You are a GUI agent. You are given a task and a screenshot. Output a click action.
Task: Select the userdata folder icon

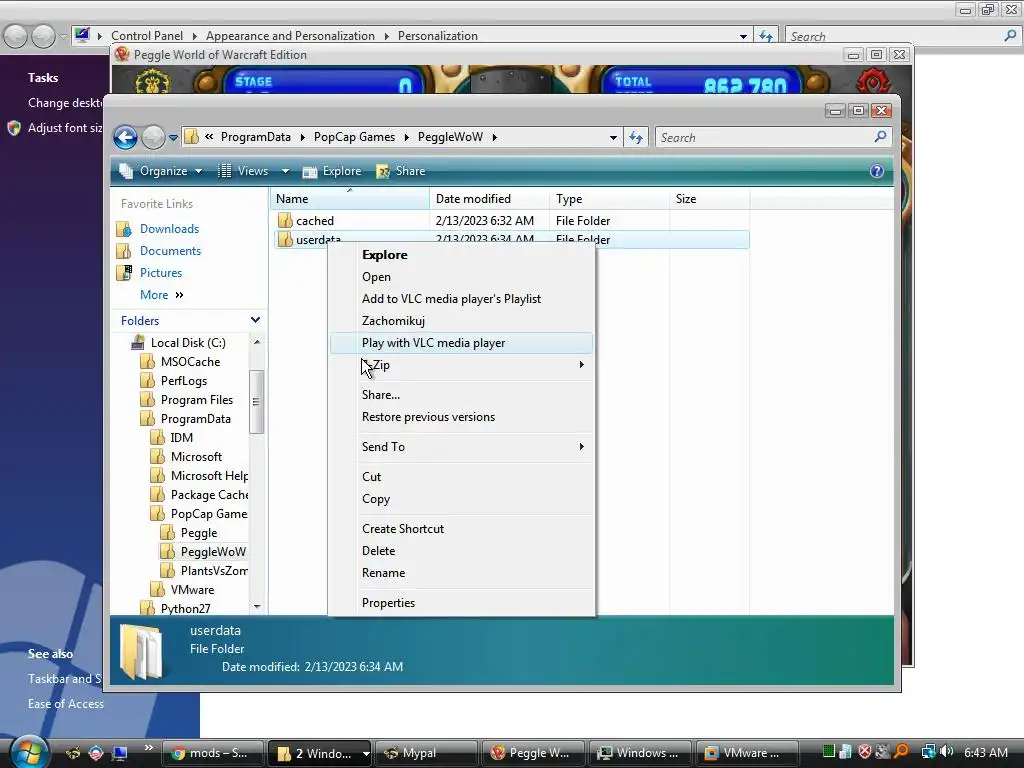click(x=285, y=239)
